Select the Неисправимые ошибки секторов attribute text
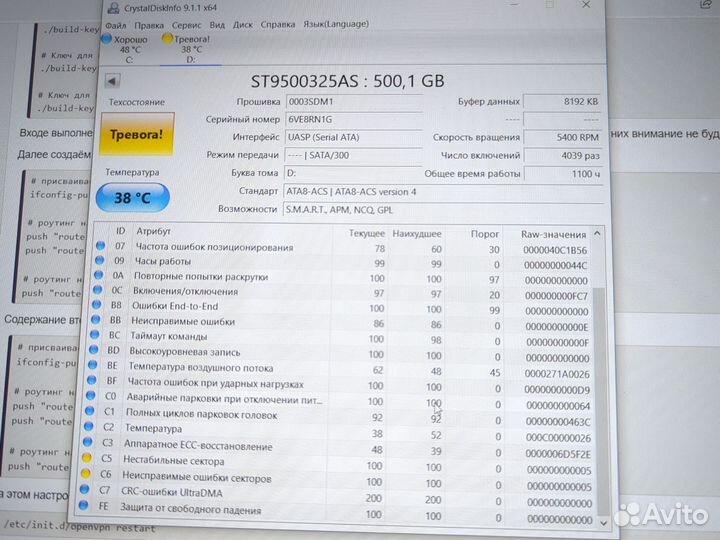This screenshot has height=540, width=720. [x=197, y=478]
